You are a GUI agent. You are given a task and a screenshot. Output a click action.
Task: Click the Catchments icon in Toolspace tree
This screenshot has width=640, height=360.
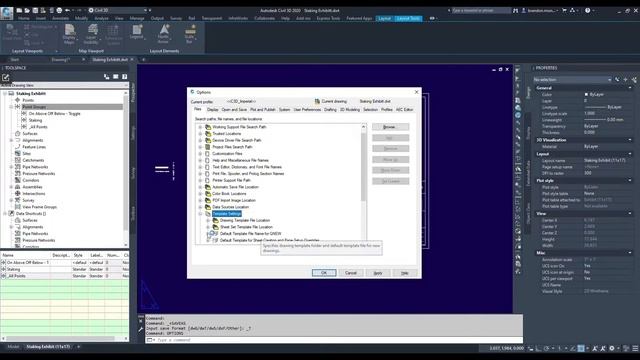pyautogui.click(x=18, y=160)
